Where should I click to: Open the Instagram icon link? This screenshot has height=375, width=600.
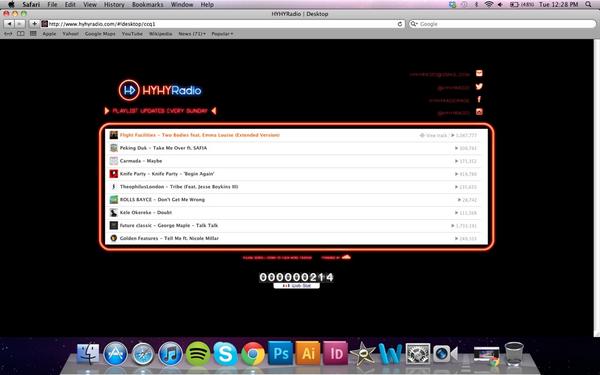pyautogui.click(x=479, y=112)
